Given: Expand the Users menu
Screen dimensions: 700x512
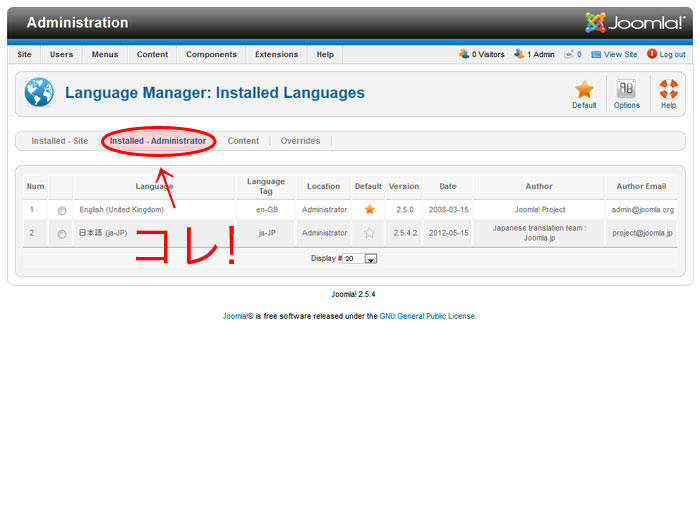Looking at the screenshot, I should [x=62, y=54].
